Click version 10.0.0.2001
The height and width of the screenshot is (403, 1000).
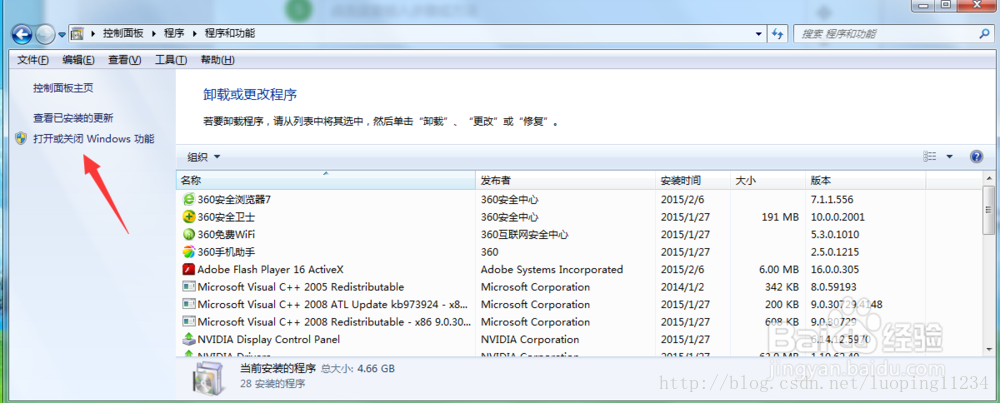[x=837, y=217]
